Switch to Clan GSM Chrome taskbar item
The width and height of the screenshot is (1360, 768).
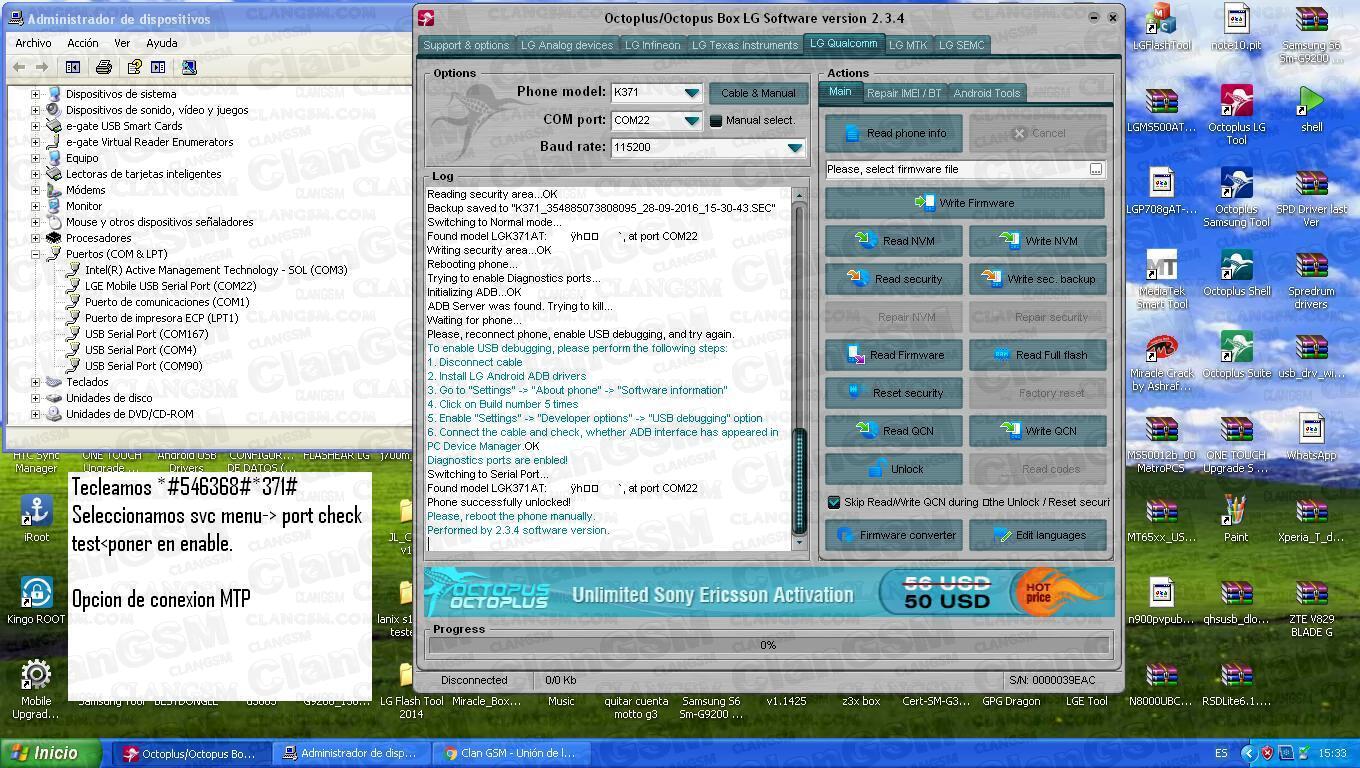pyautogui.click(x=510, y=753)
